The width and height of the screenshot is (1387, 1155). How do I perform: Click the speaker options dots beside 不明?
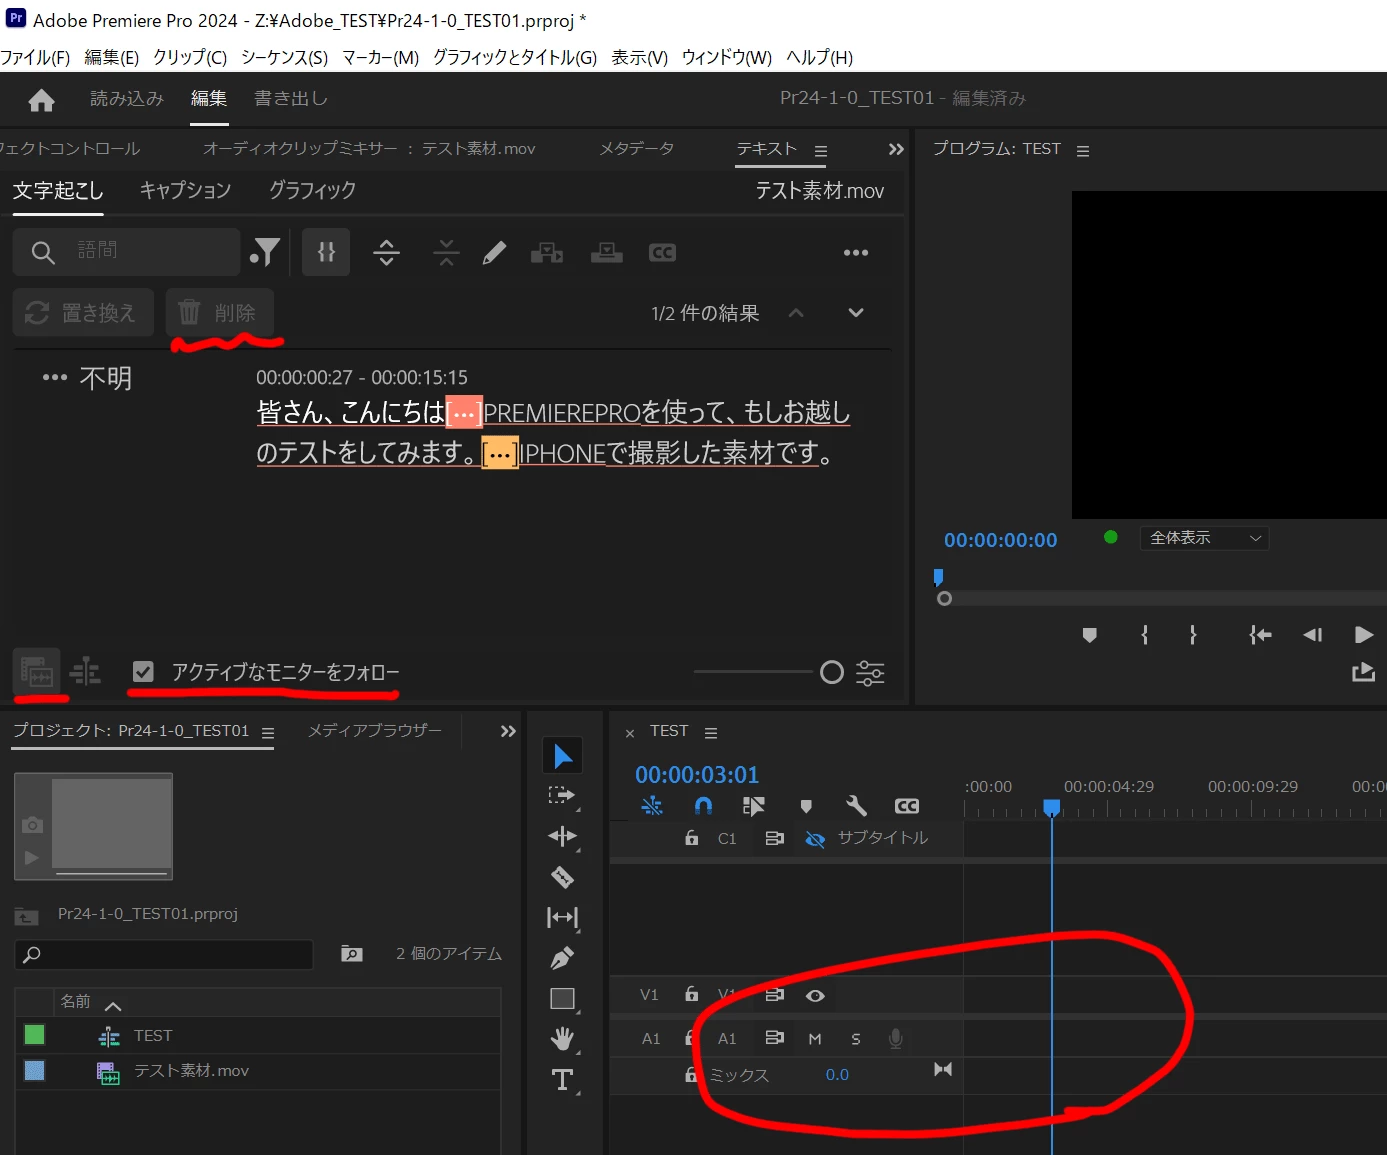(x=54, y=378)
